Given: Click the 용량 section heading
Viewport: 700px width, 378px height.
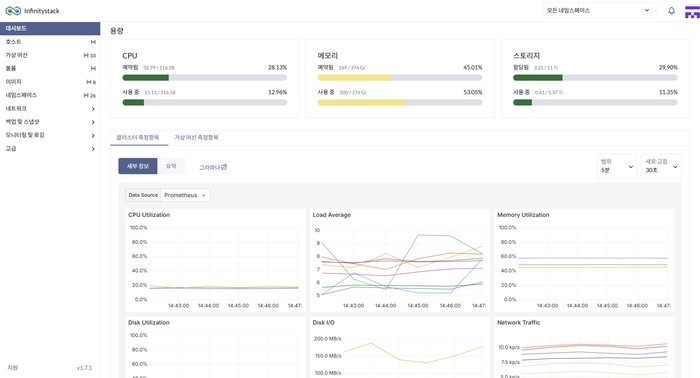Looking at the screenshot, I should coord(117,31).
